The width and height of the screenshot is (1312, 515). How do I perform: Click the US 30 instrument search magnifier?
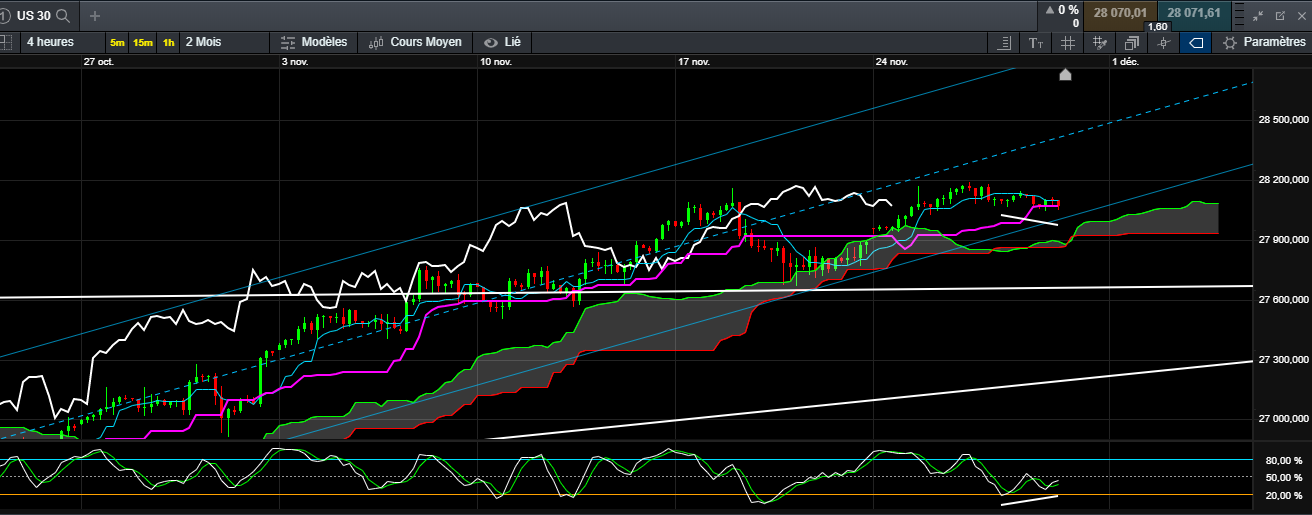click(63, 16)
